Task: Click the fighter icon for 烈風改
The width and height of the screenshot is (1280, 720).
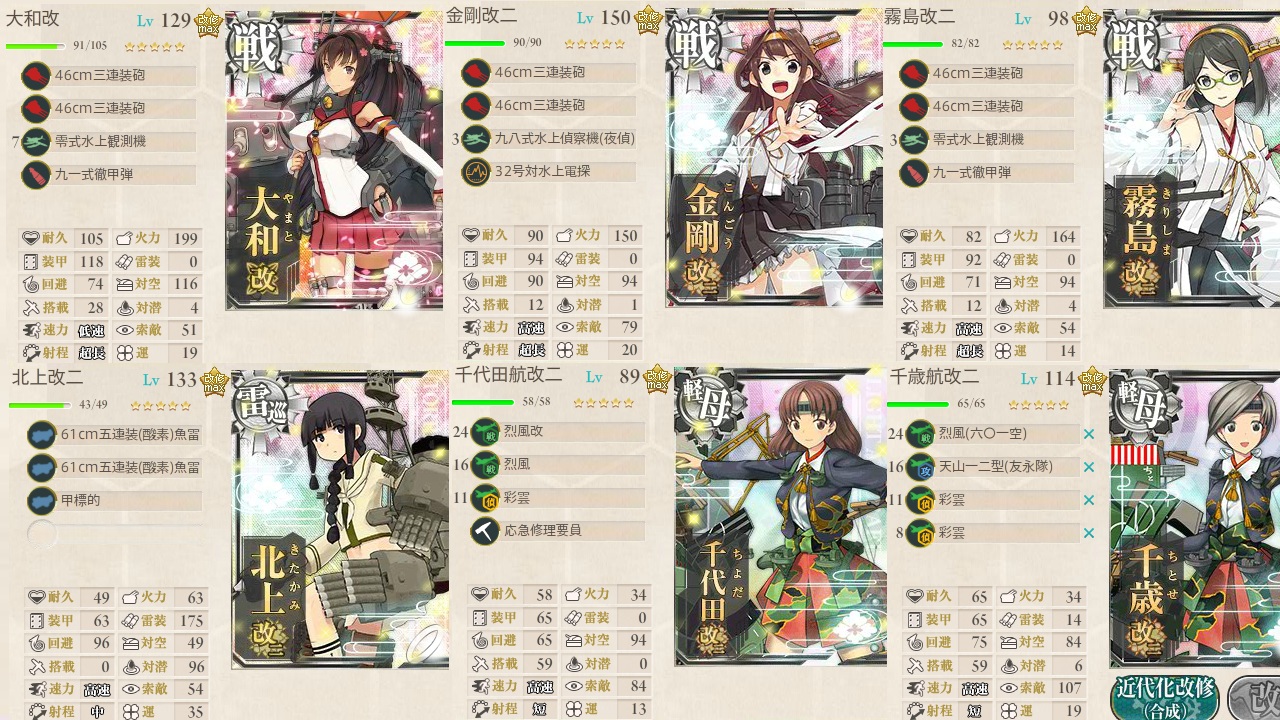Action: (484, 431)
